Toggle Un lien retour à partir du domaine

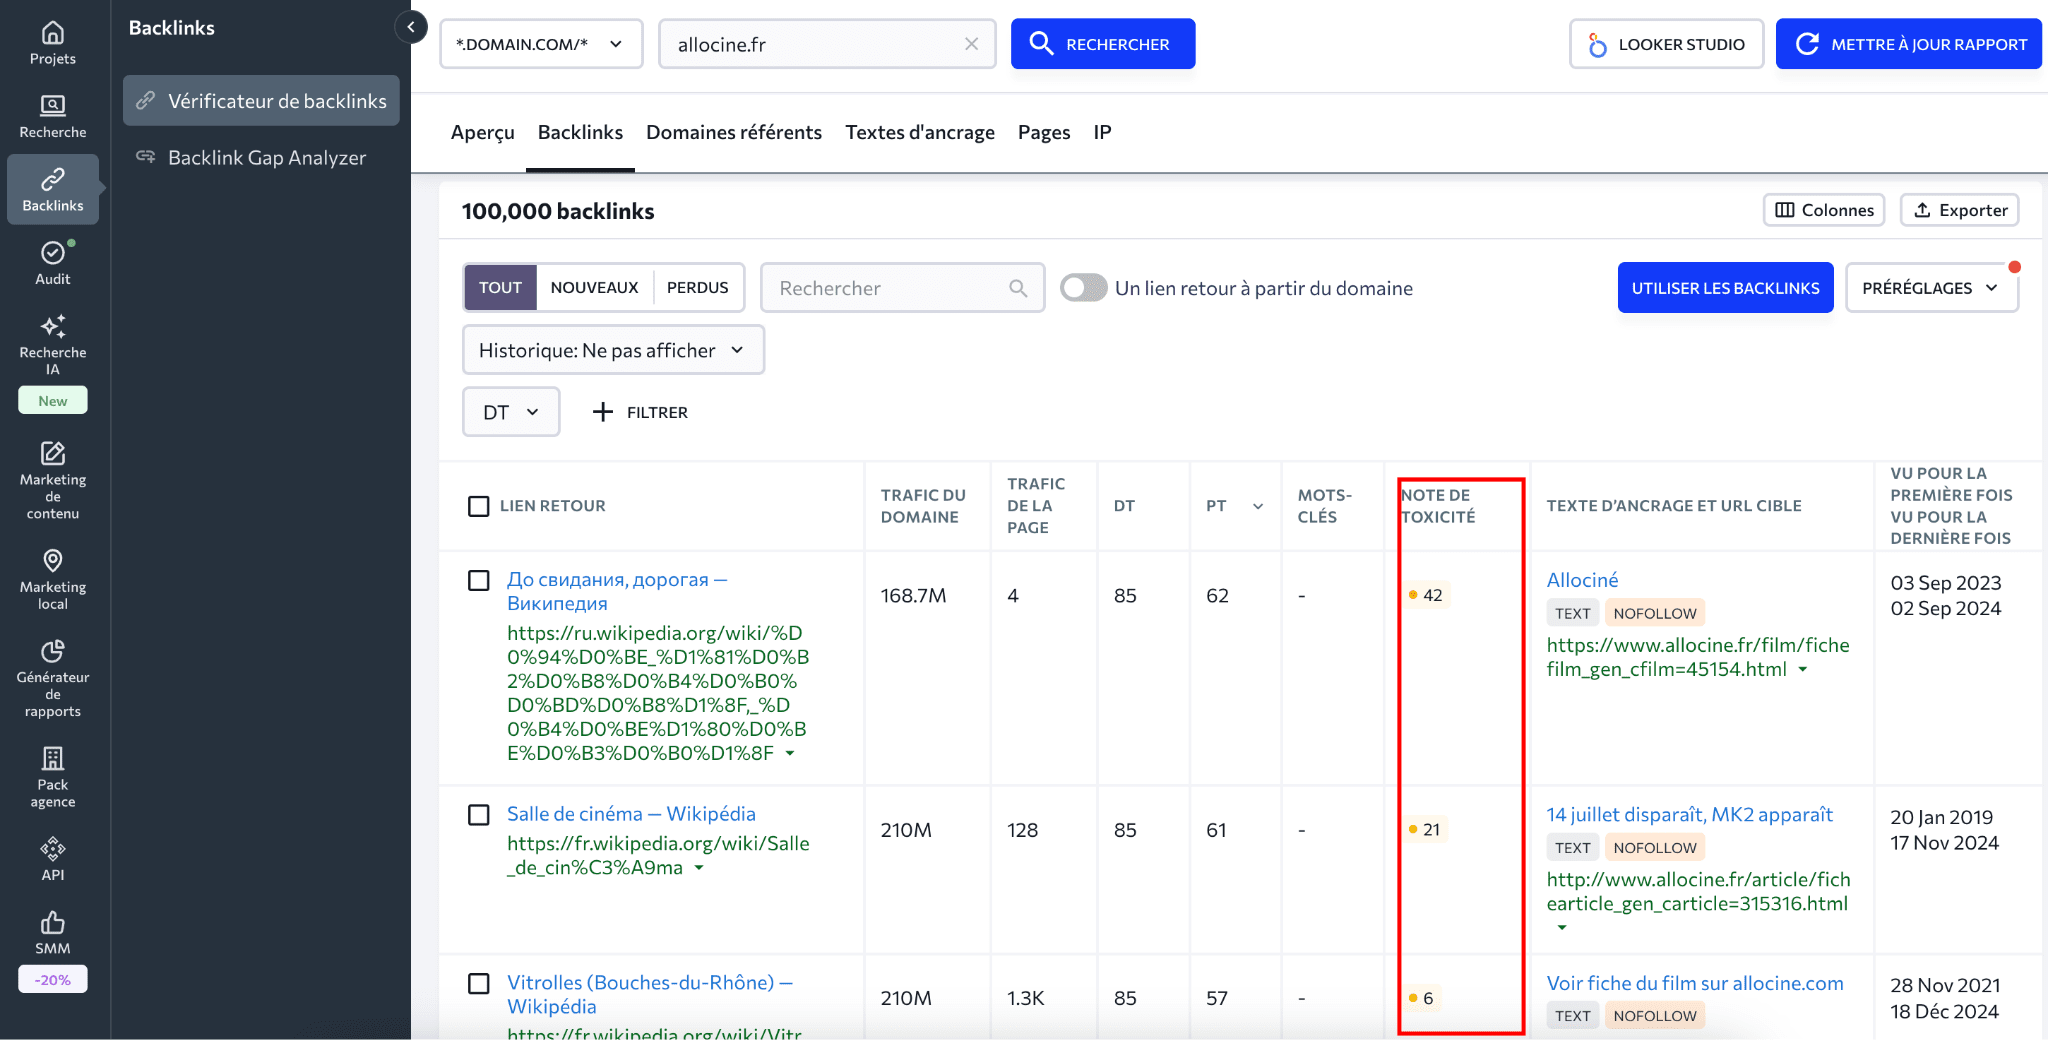pyautogui.click(x=1083, y=288)
